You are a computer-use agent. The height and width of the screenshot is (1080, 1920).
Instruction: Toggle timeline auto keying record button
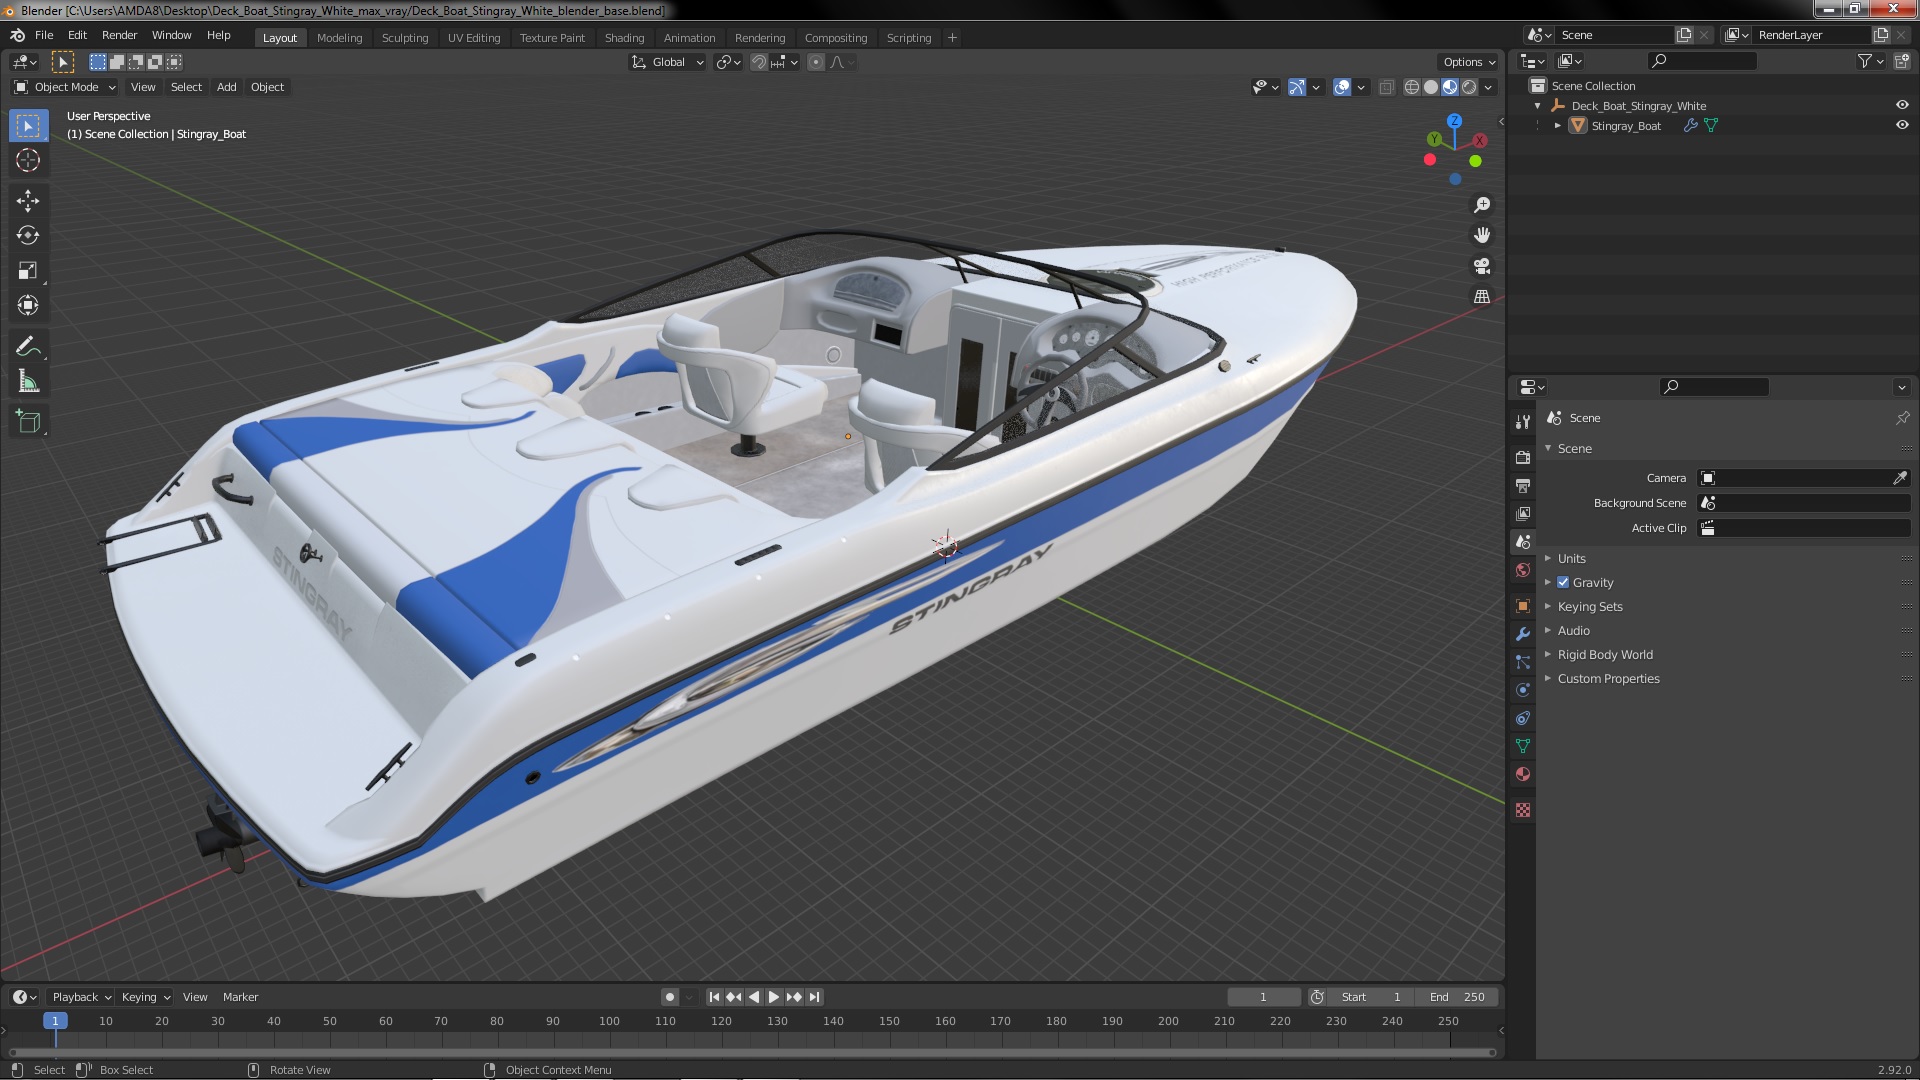[x=670, y=997]
